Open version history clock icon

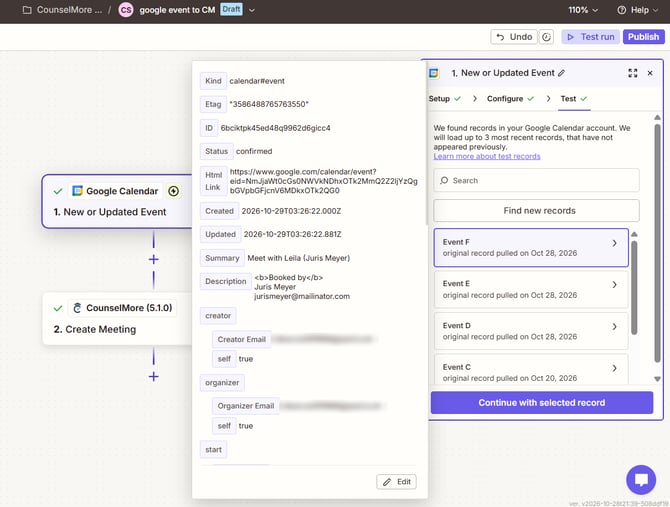pos(546,37)
